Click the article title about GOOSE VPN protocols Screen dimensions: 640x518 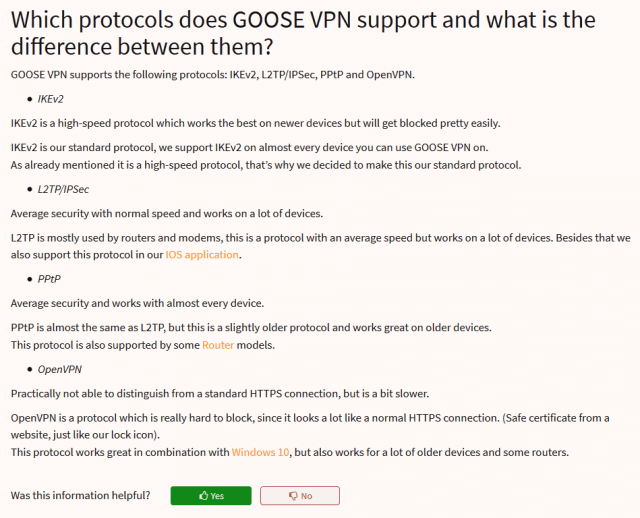[303, 33]
